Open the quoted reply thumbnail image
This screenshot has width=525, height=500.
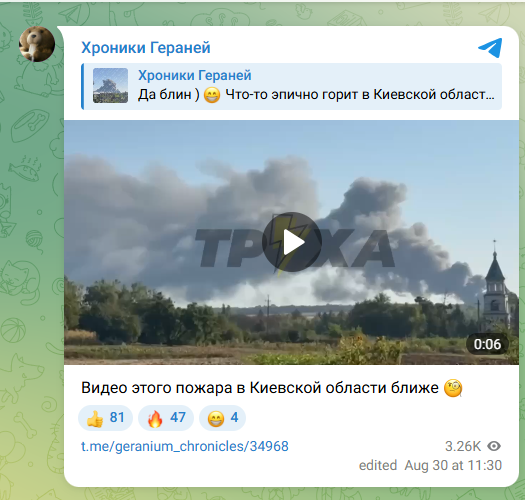(110, 85)
